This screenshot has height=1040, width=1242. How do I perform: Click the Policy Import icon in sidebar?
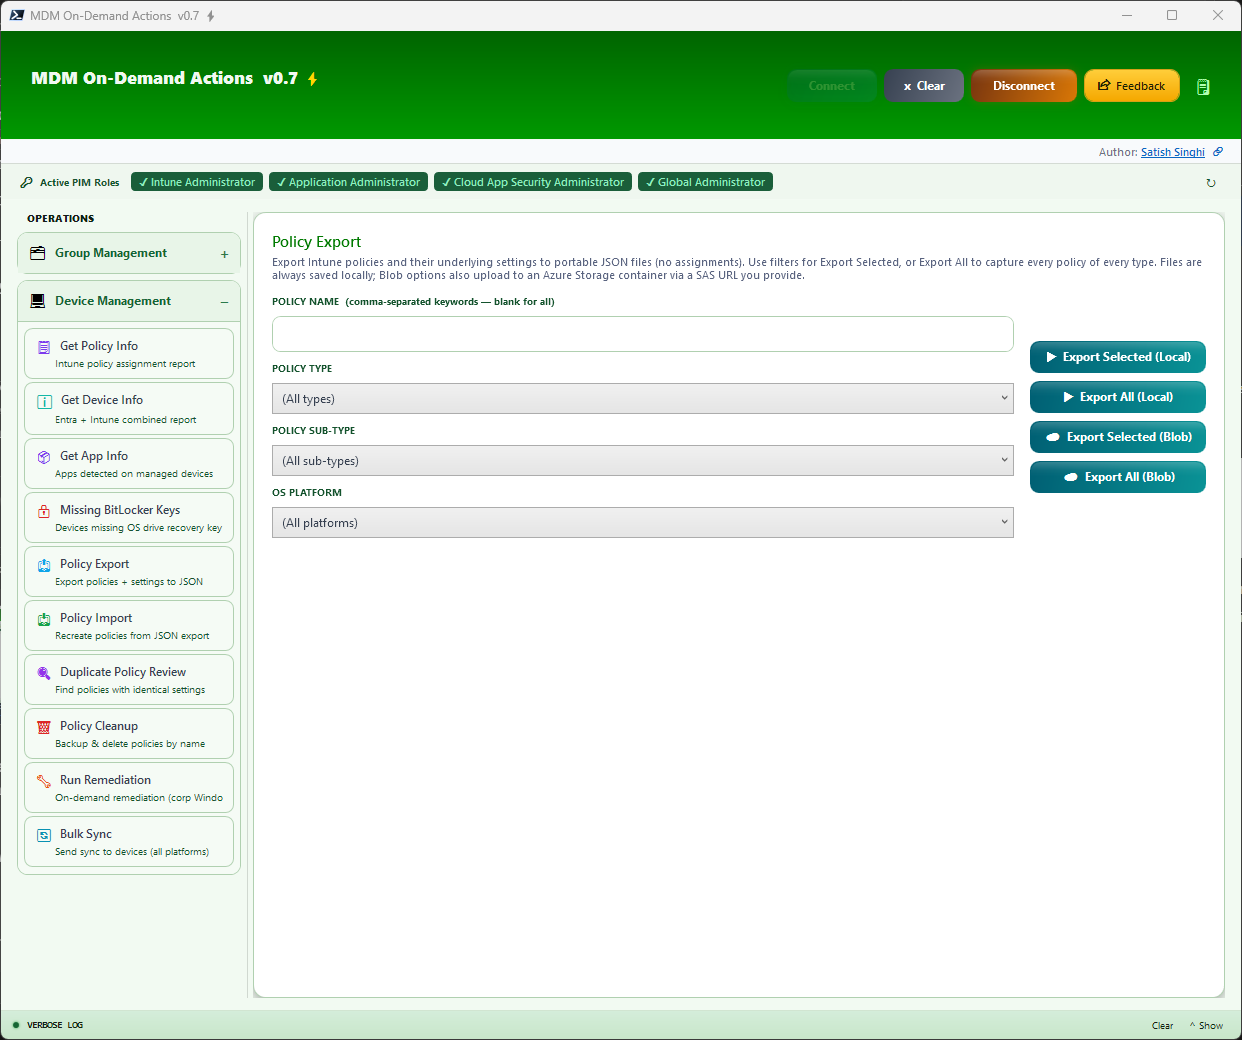[x=44, y=619]
